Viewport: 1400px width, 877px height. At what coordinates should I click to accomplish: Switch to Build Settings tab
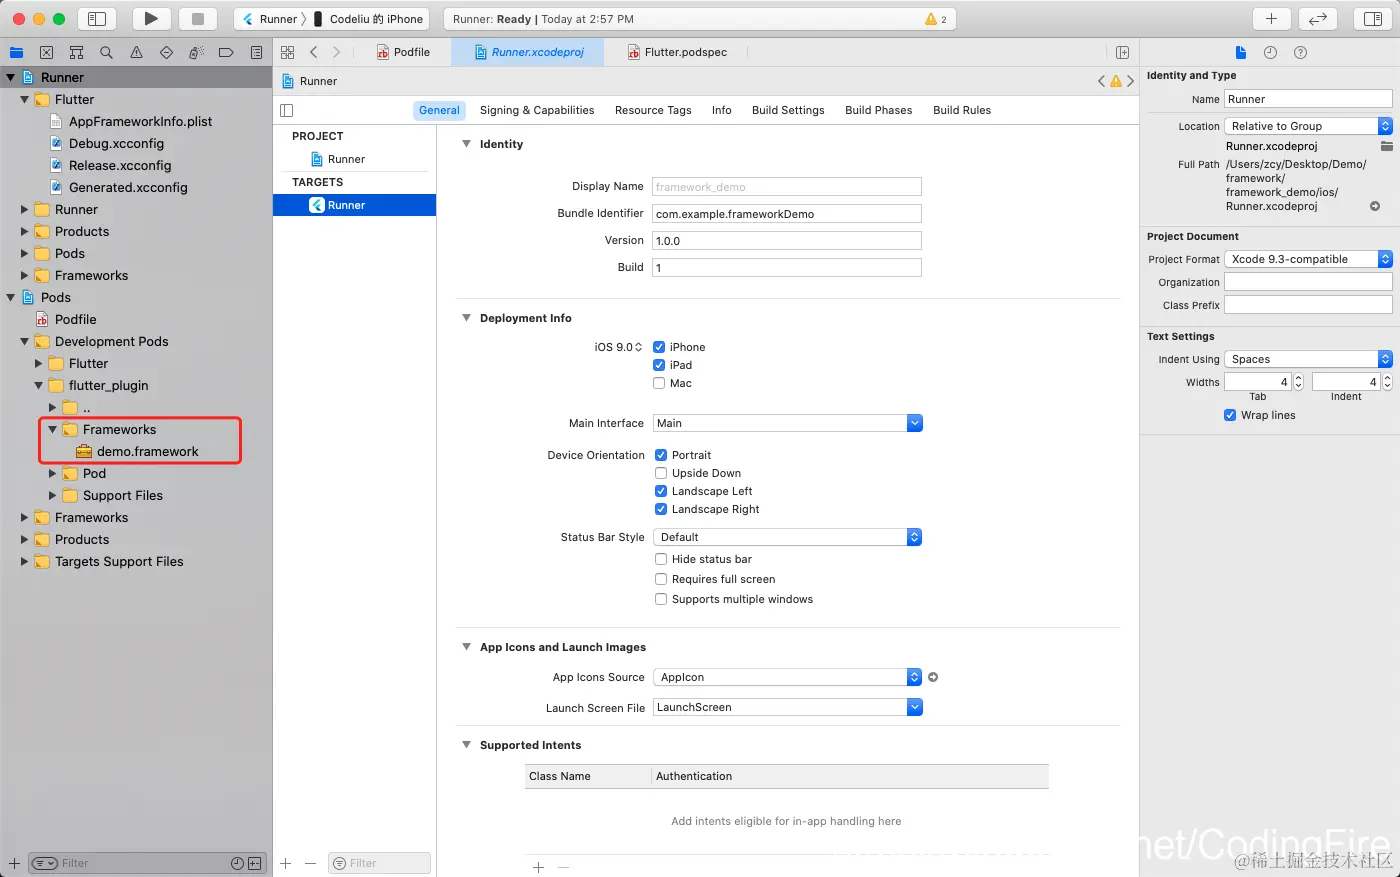(x=788, y=110)
